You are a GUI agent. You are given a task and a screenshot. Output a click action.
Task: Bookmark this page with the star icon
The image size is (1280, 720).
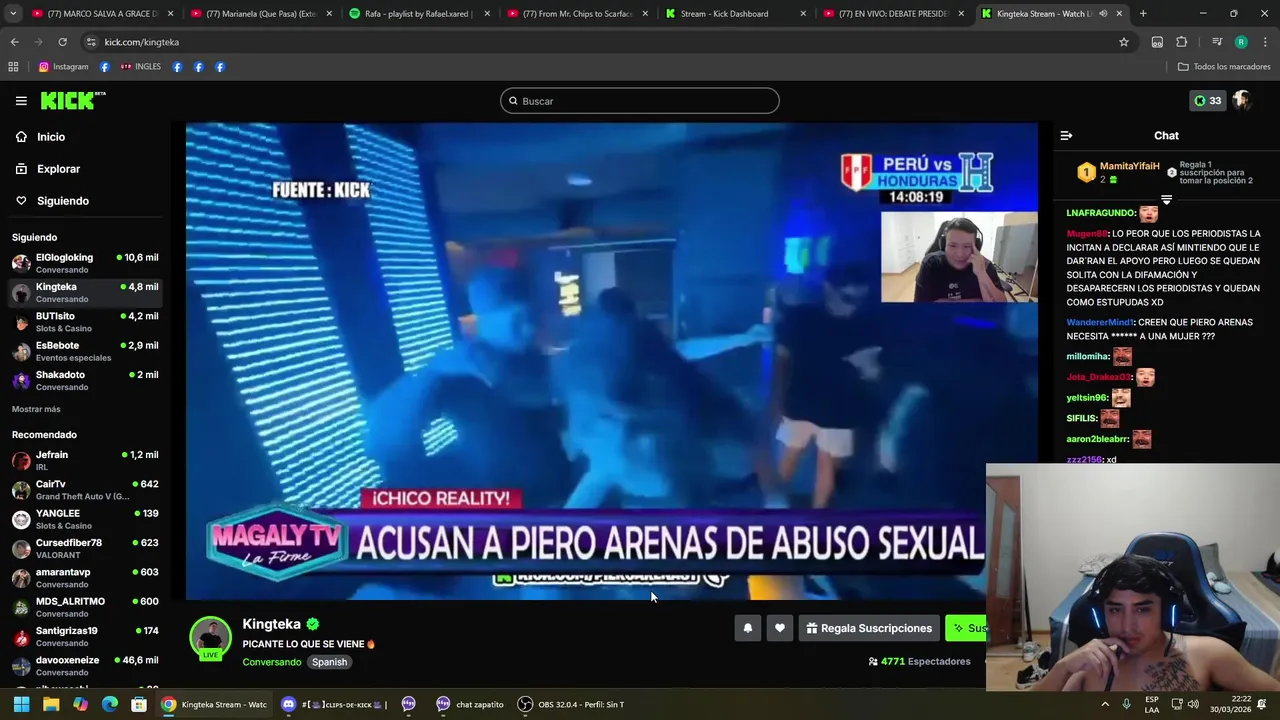pyautogui.click(x=1124, y=42)
